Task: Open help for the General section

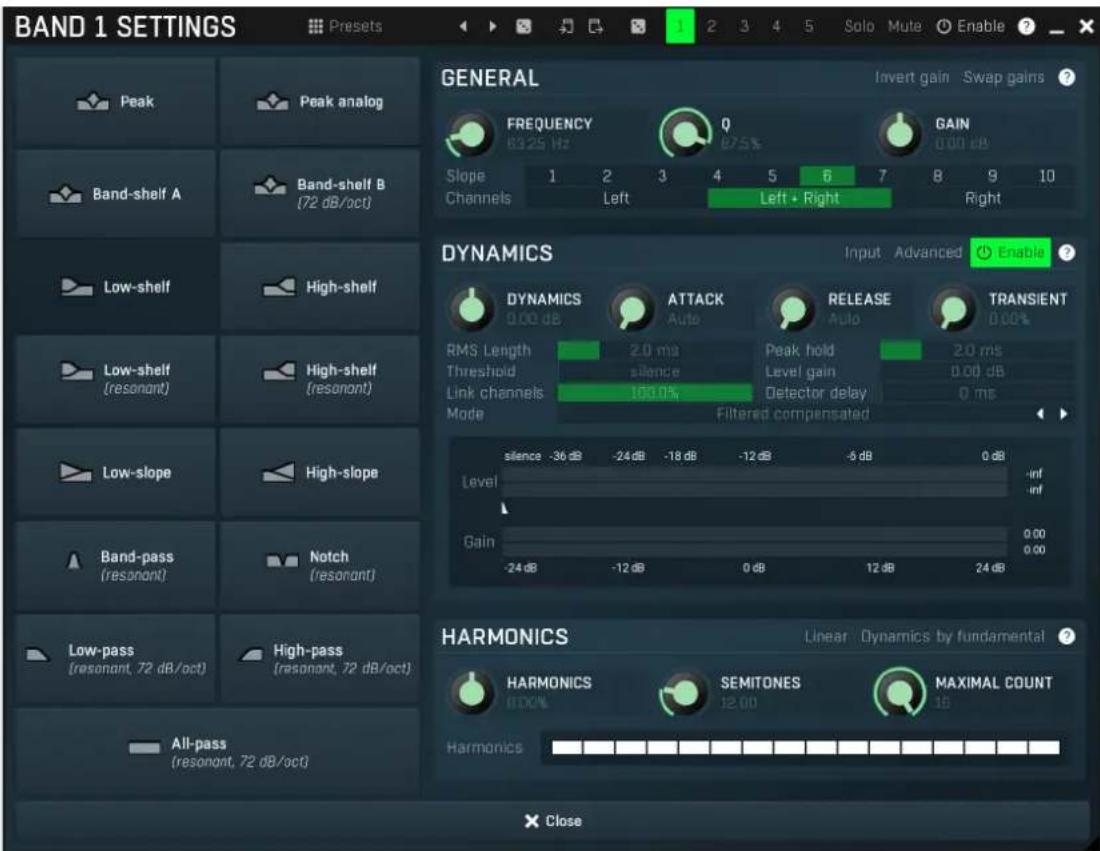Action: coord(1066,77)
